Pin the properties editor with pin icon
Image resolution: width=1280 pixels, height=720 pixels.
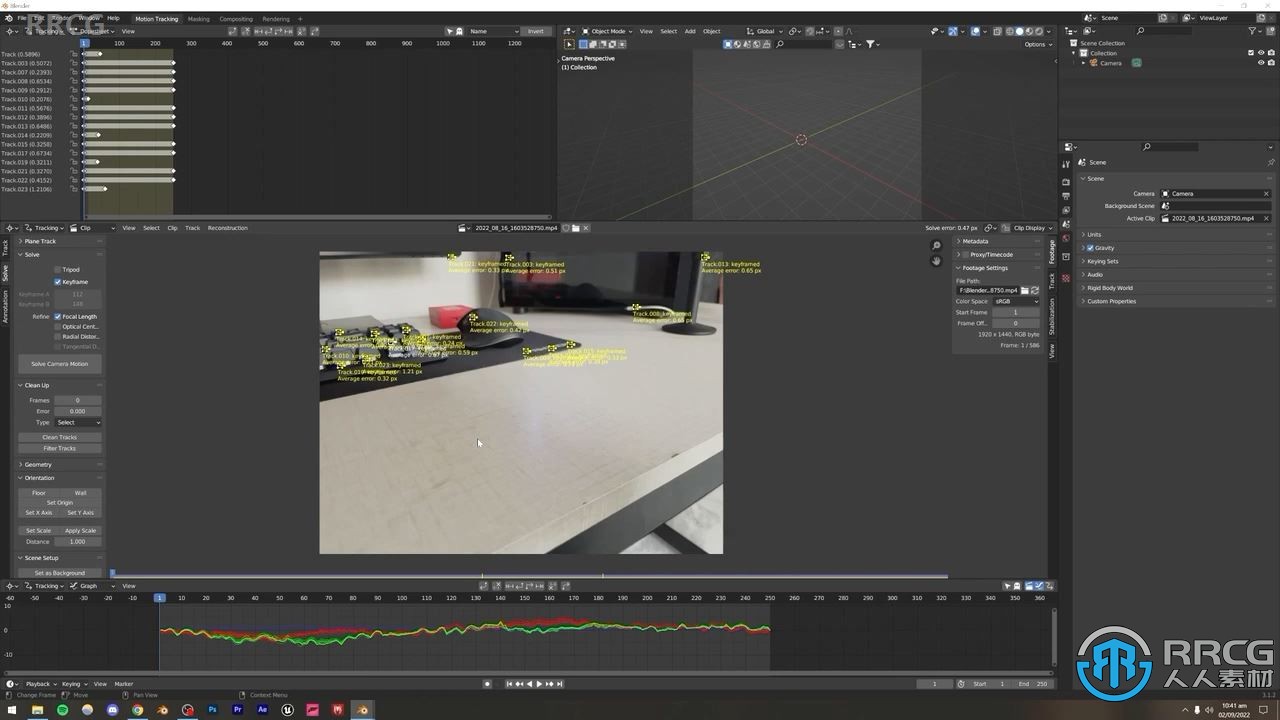1271,162
